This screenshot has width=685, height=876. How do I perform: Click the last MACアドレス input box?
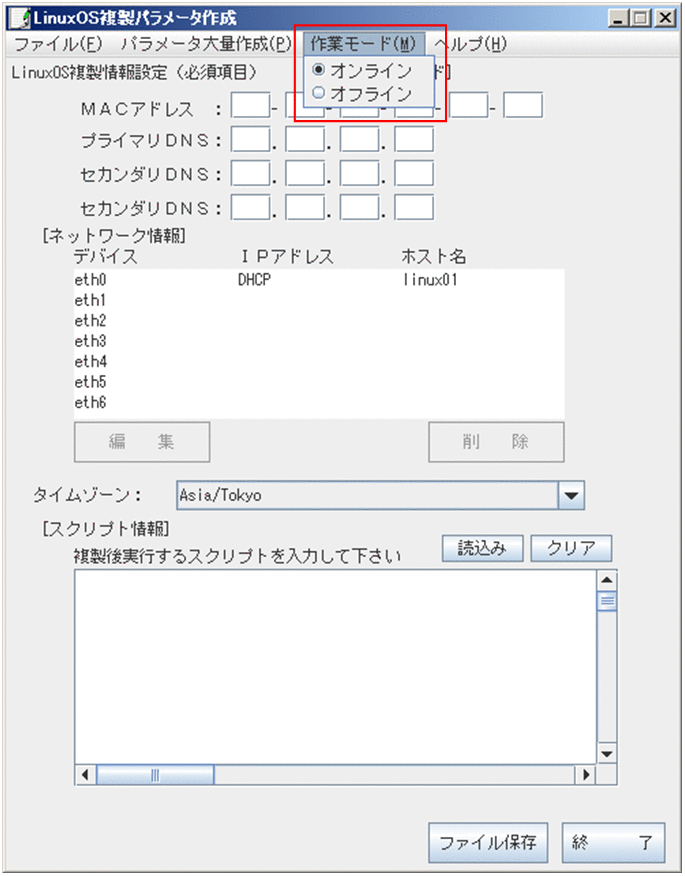point(523,105)
